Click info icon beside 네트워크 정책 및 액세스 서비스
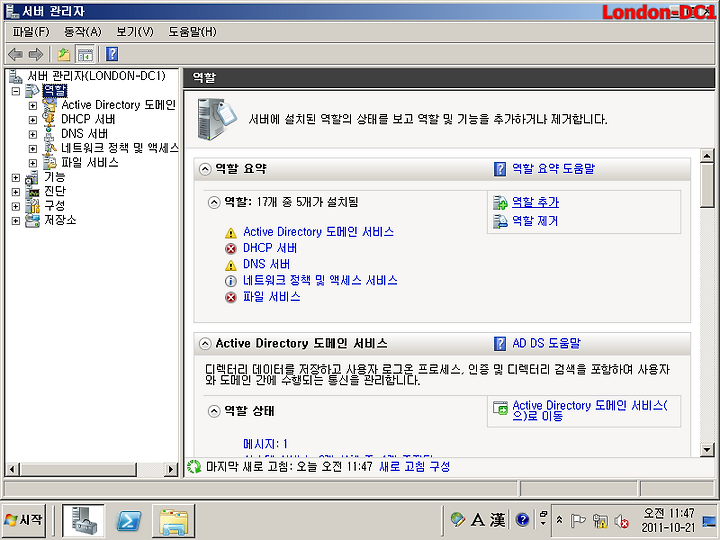The height and width of the screenshot is (540, 720). pos(231,281)
